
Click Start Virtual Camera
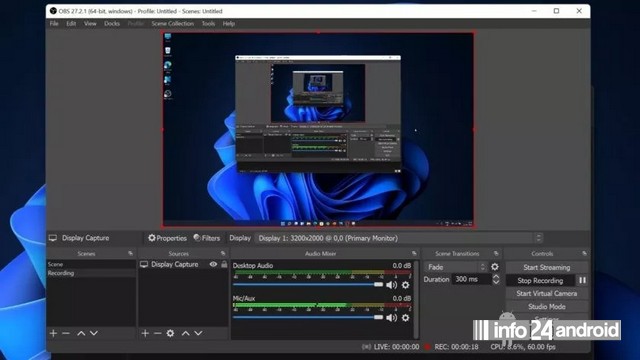pos(547,293)
